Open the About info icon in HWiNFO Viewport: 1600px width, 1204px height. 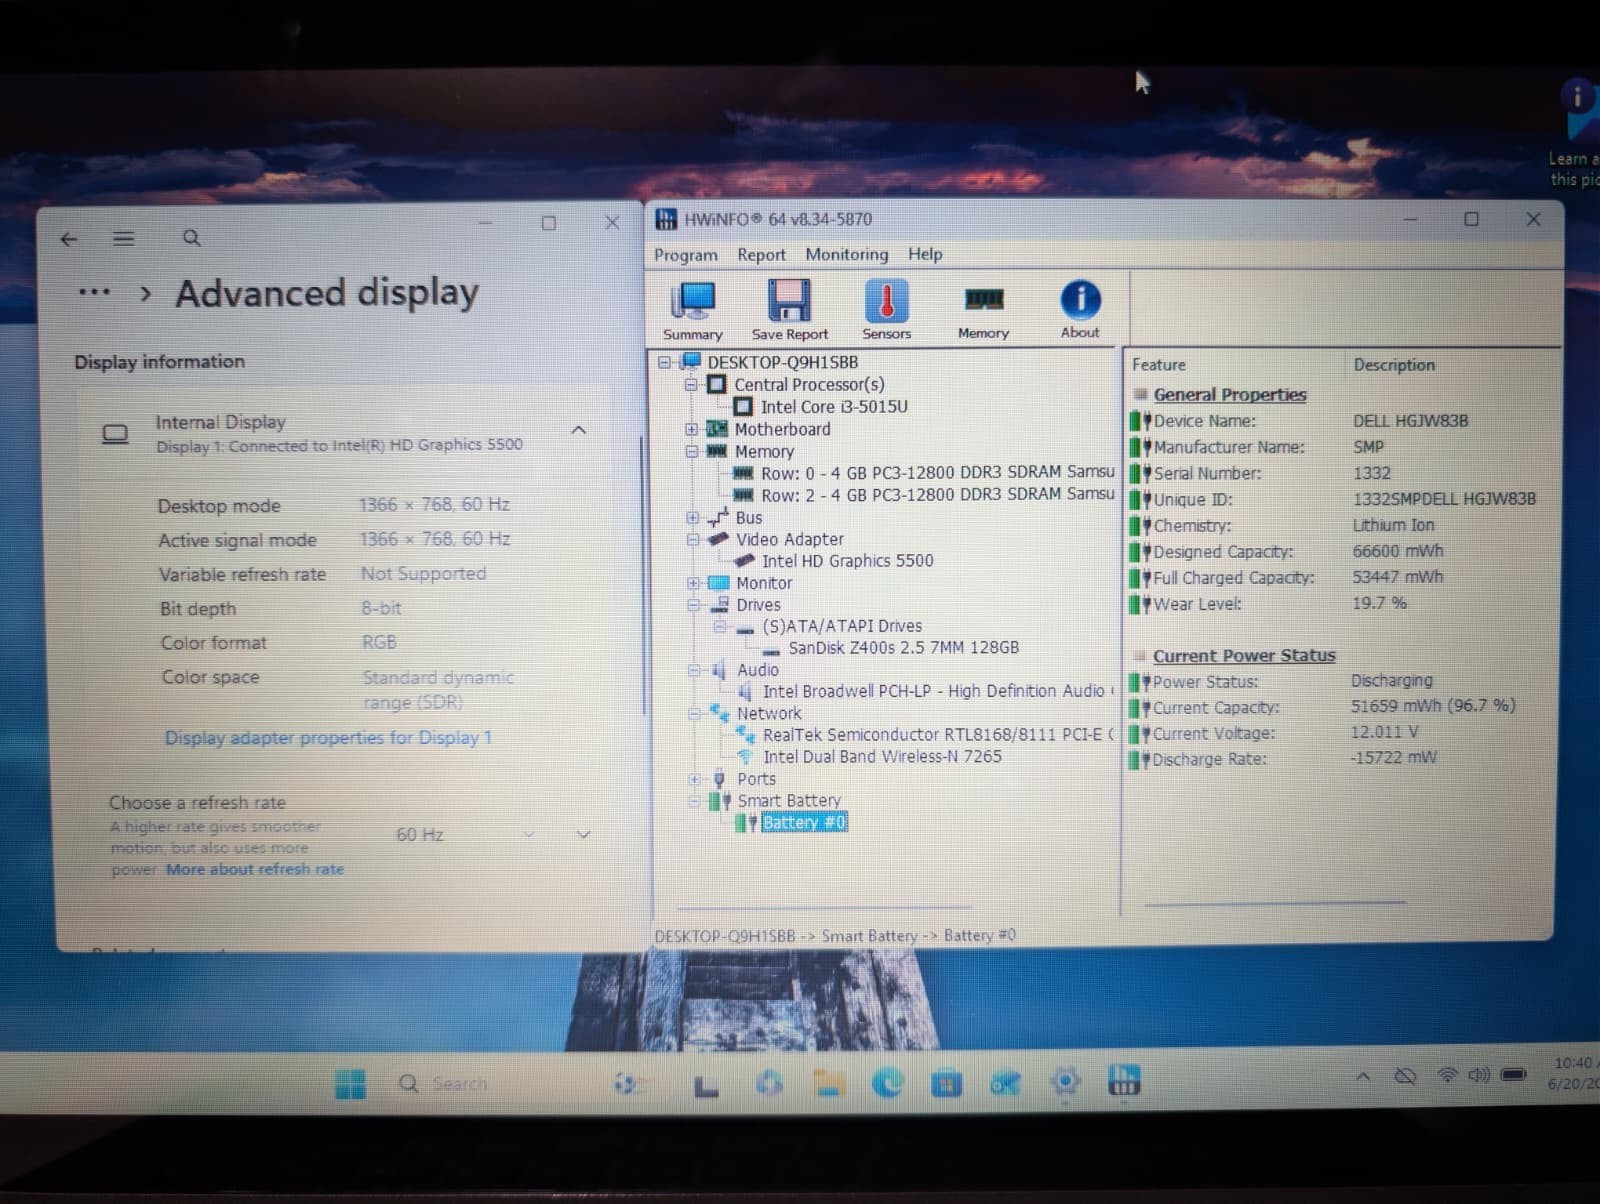click(x=1080, y=310)
